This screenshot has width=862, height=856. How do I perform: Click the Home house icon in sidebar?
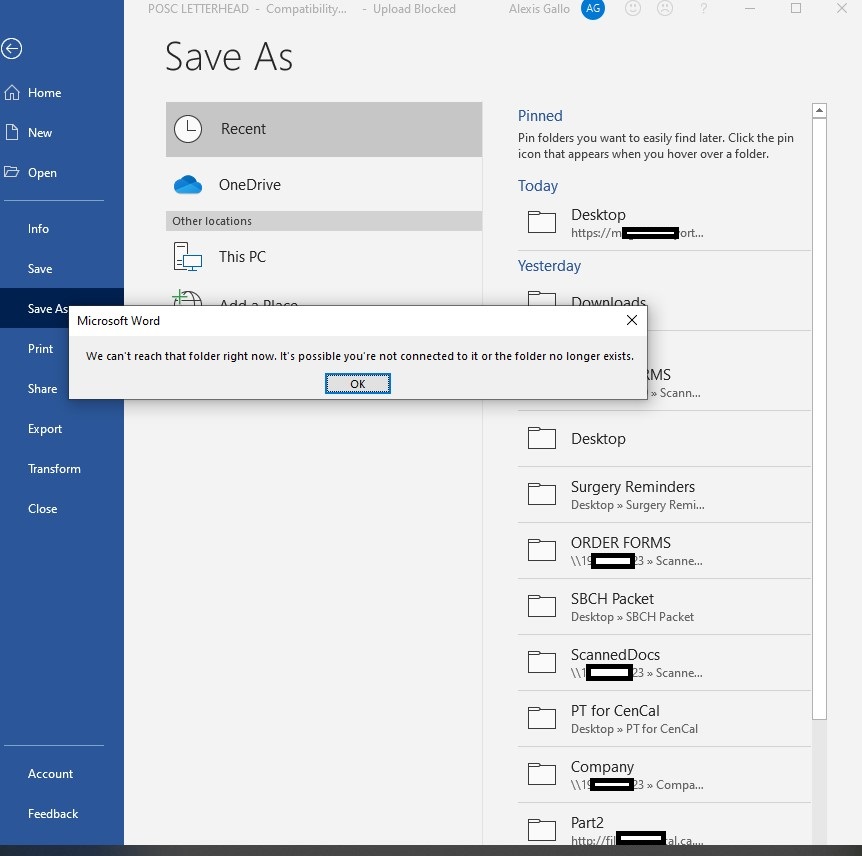pyautogui.click(x=12, y=92)
